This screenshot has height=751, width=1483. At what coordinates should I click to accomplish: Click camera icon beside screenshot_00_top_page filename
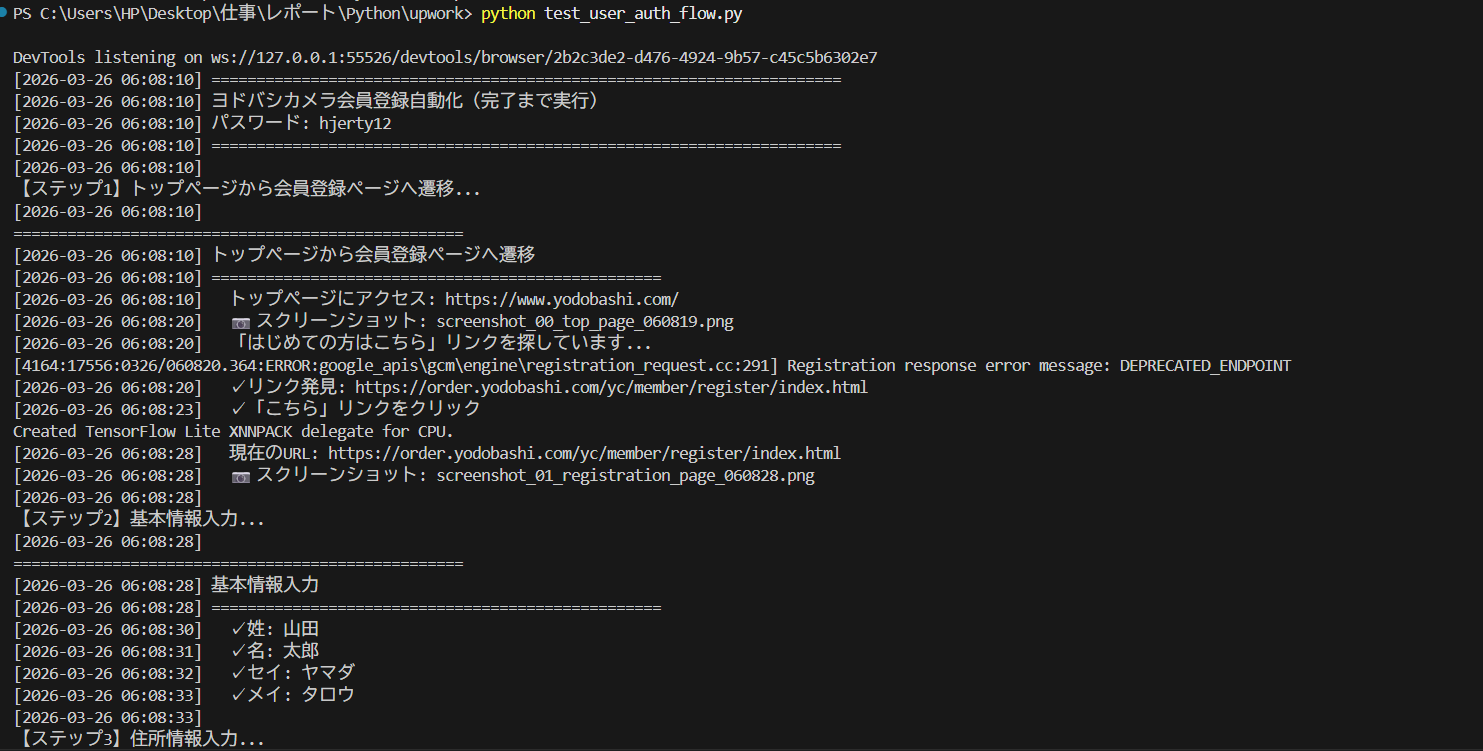tap(241, 322)
